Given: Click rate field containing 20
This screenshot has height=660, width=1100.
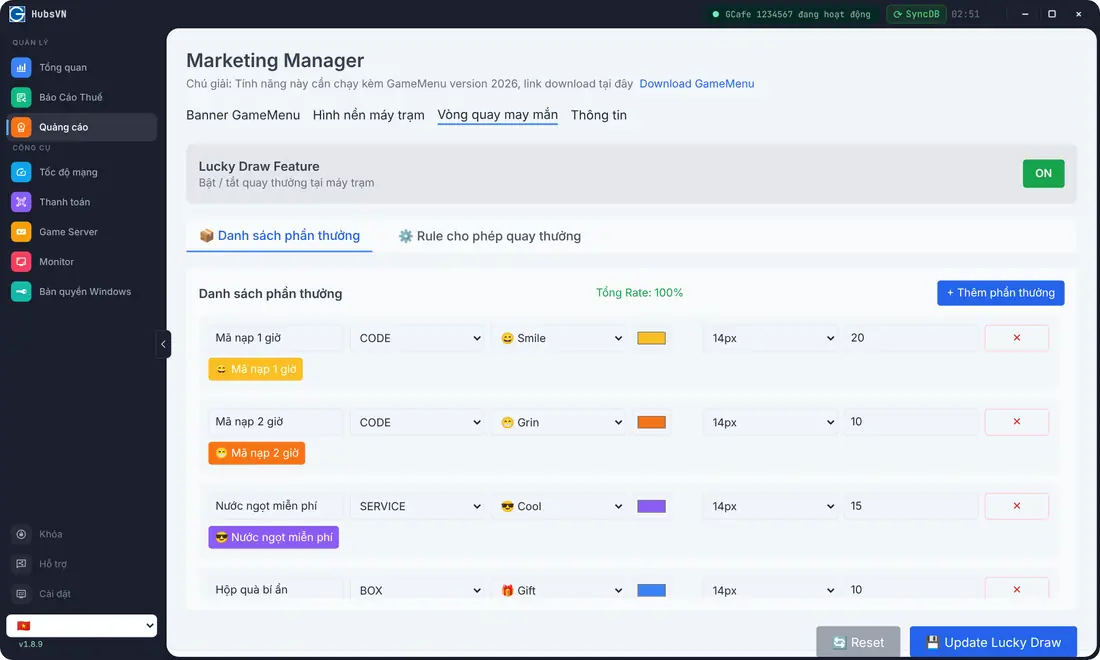Looking at the screenshot, I should click(911, 338).
